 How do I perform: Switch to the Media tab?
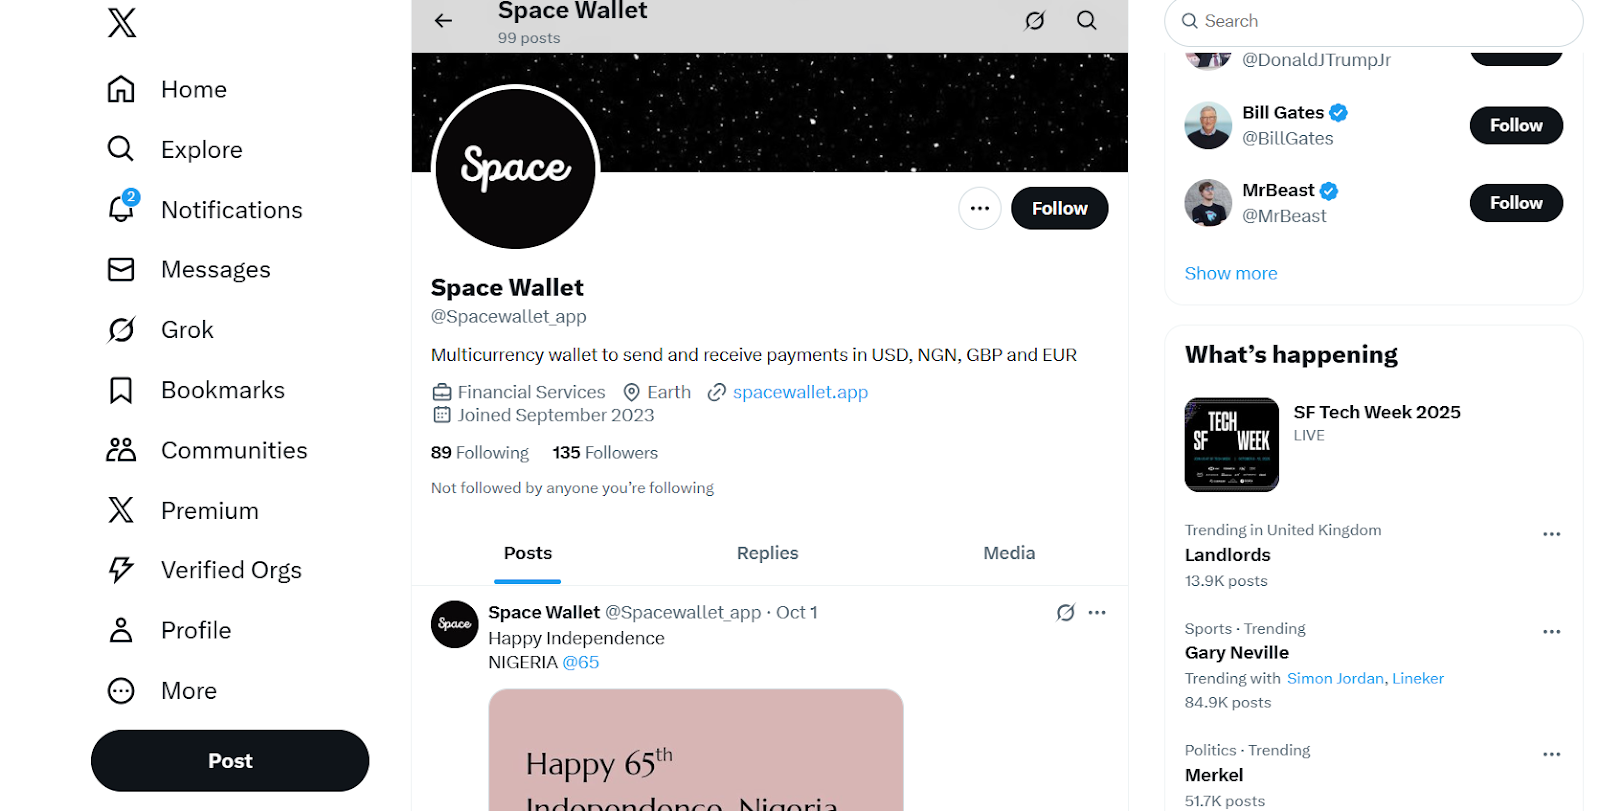click(1008, 553)
